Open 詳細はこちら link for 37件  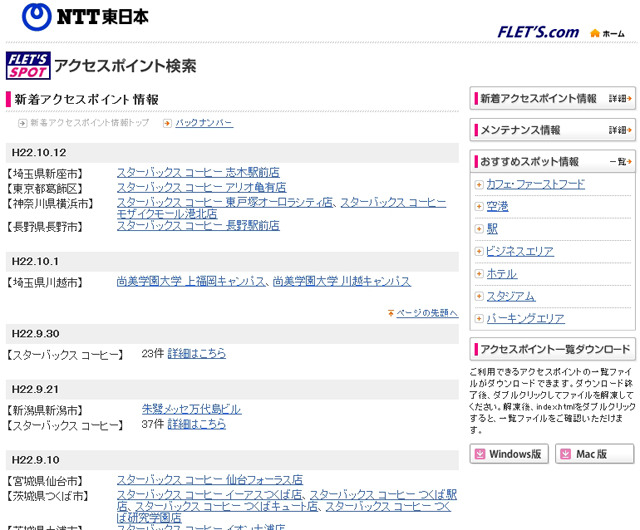(196, 425)
